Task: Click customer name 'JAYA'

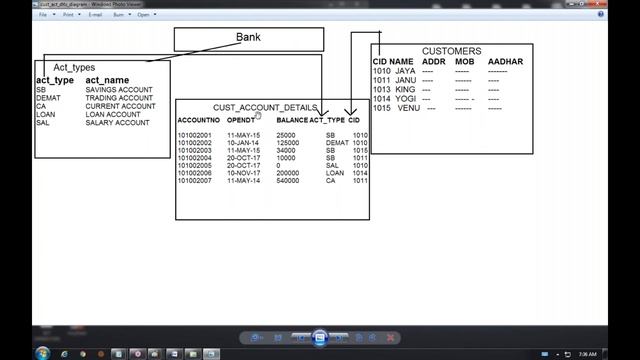Action: pyautogui.click(x=405, y=71)
